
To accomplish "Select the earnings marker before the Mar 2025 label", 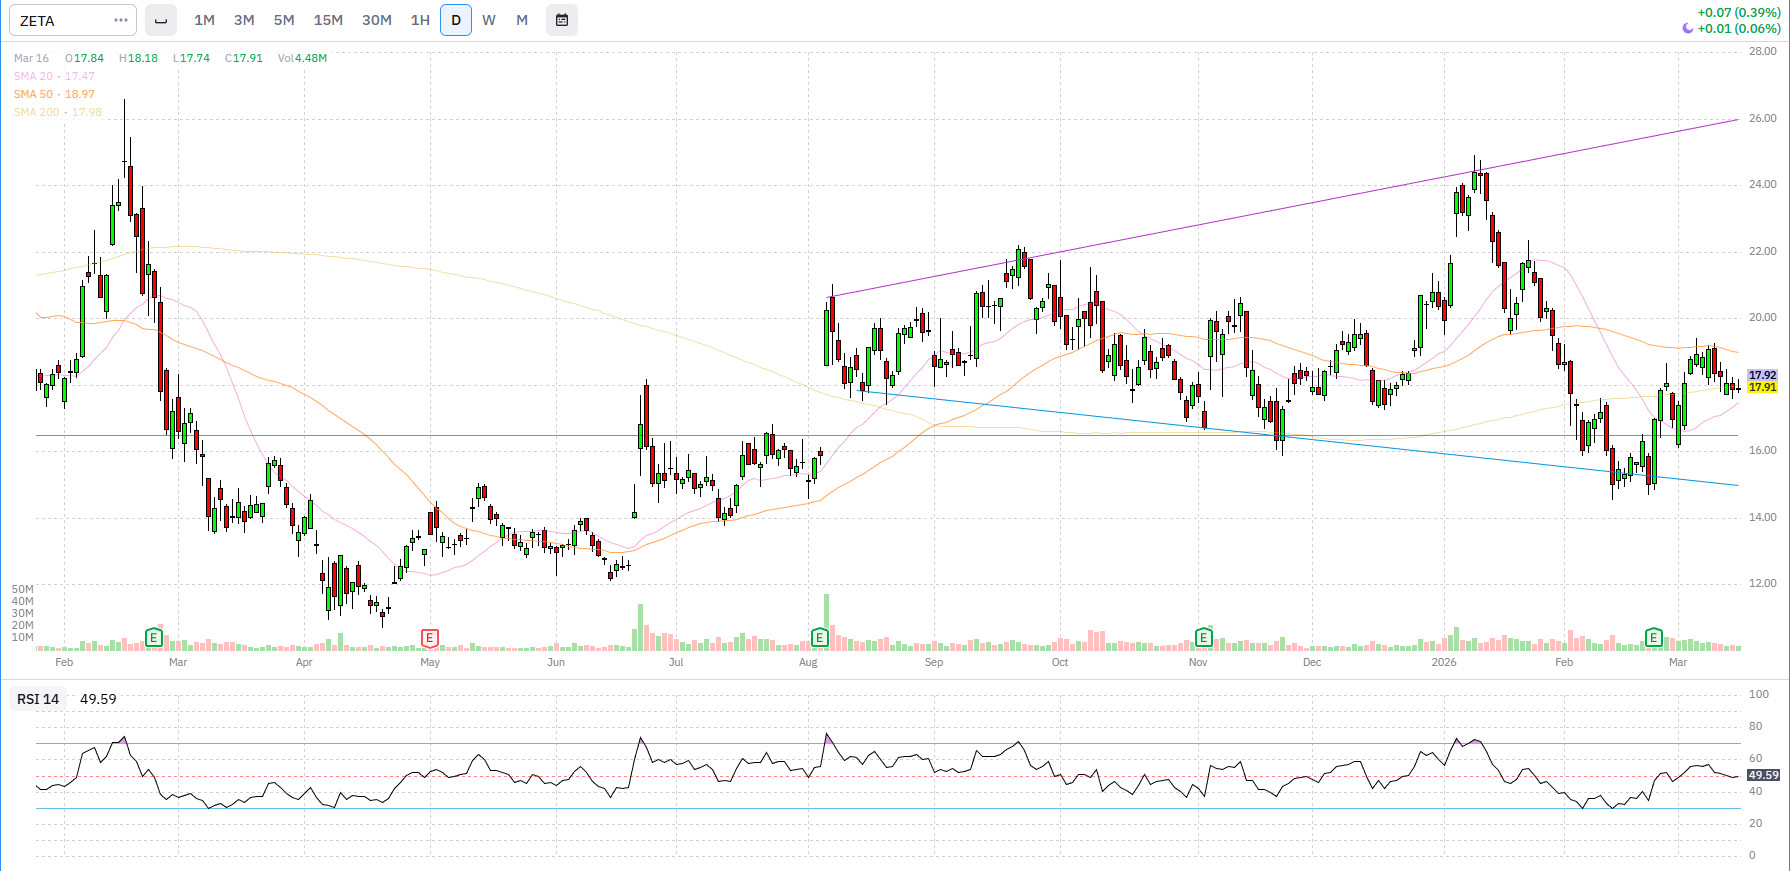I will coord(154,637).
